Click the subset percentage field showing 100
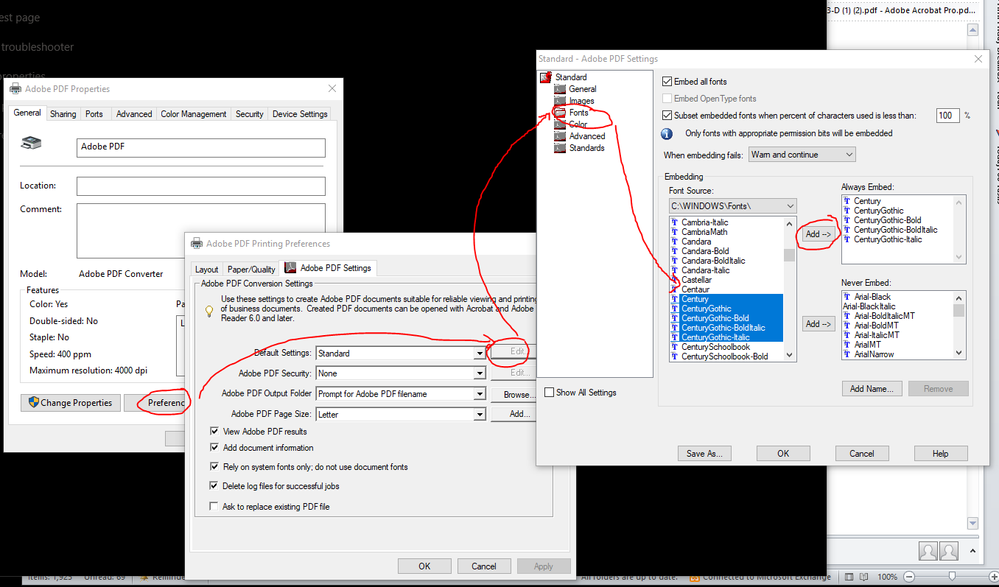Image resolution: width=999 pixels, height=587 pixels. click(x=947, y=115)
